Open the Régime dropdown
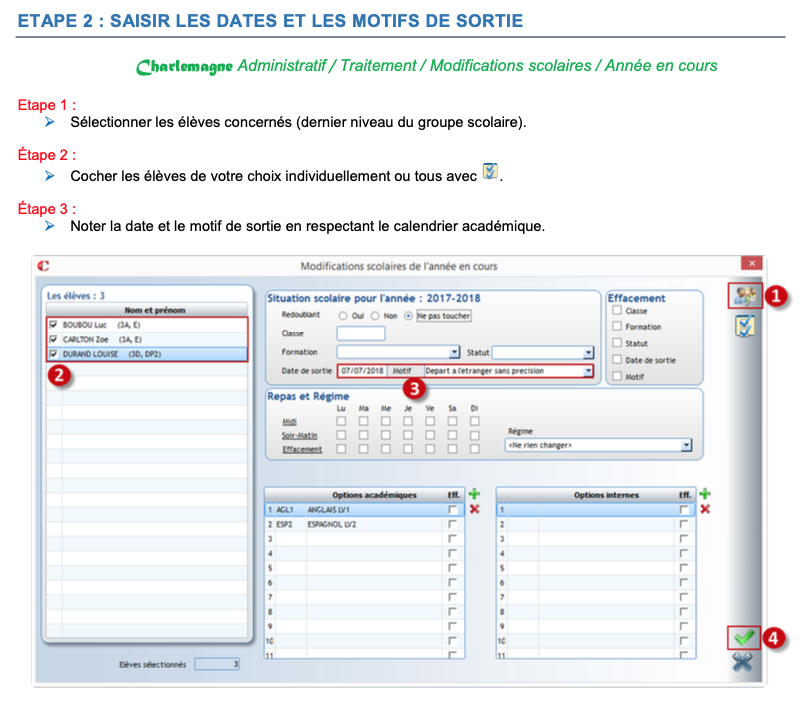This screenshot has width=810, height=709. pyautogui.click(x=686, y=445)
